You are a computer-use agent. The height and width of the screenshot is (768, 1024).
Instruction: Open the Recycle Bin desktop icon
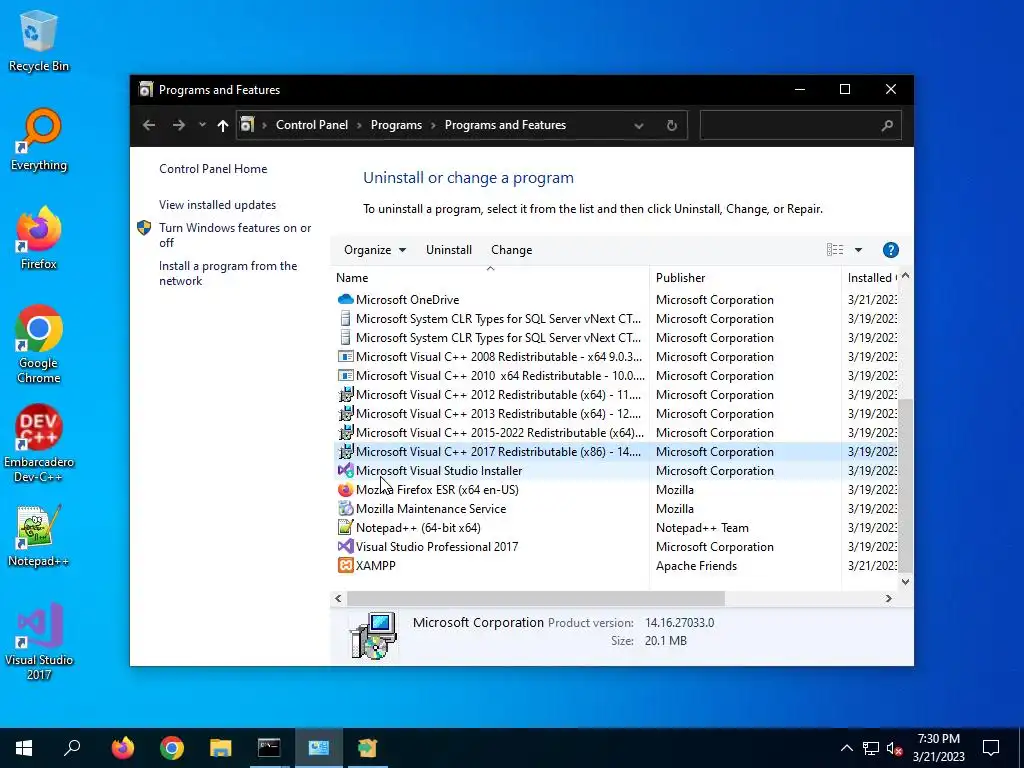click(x=39, y=40)
